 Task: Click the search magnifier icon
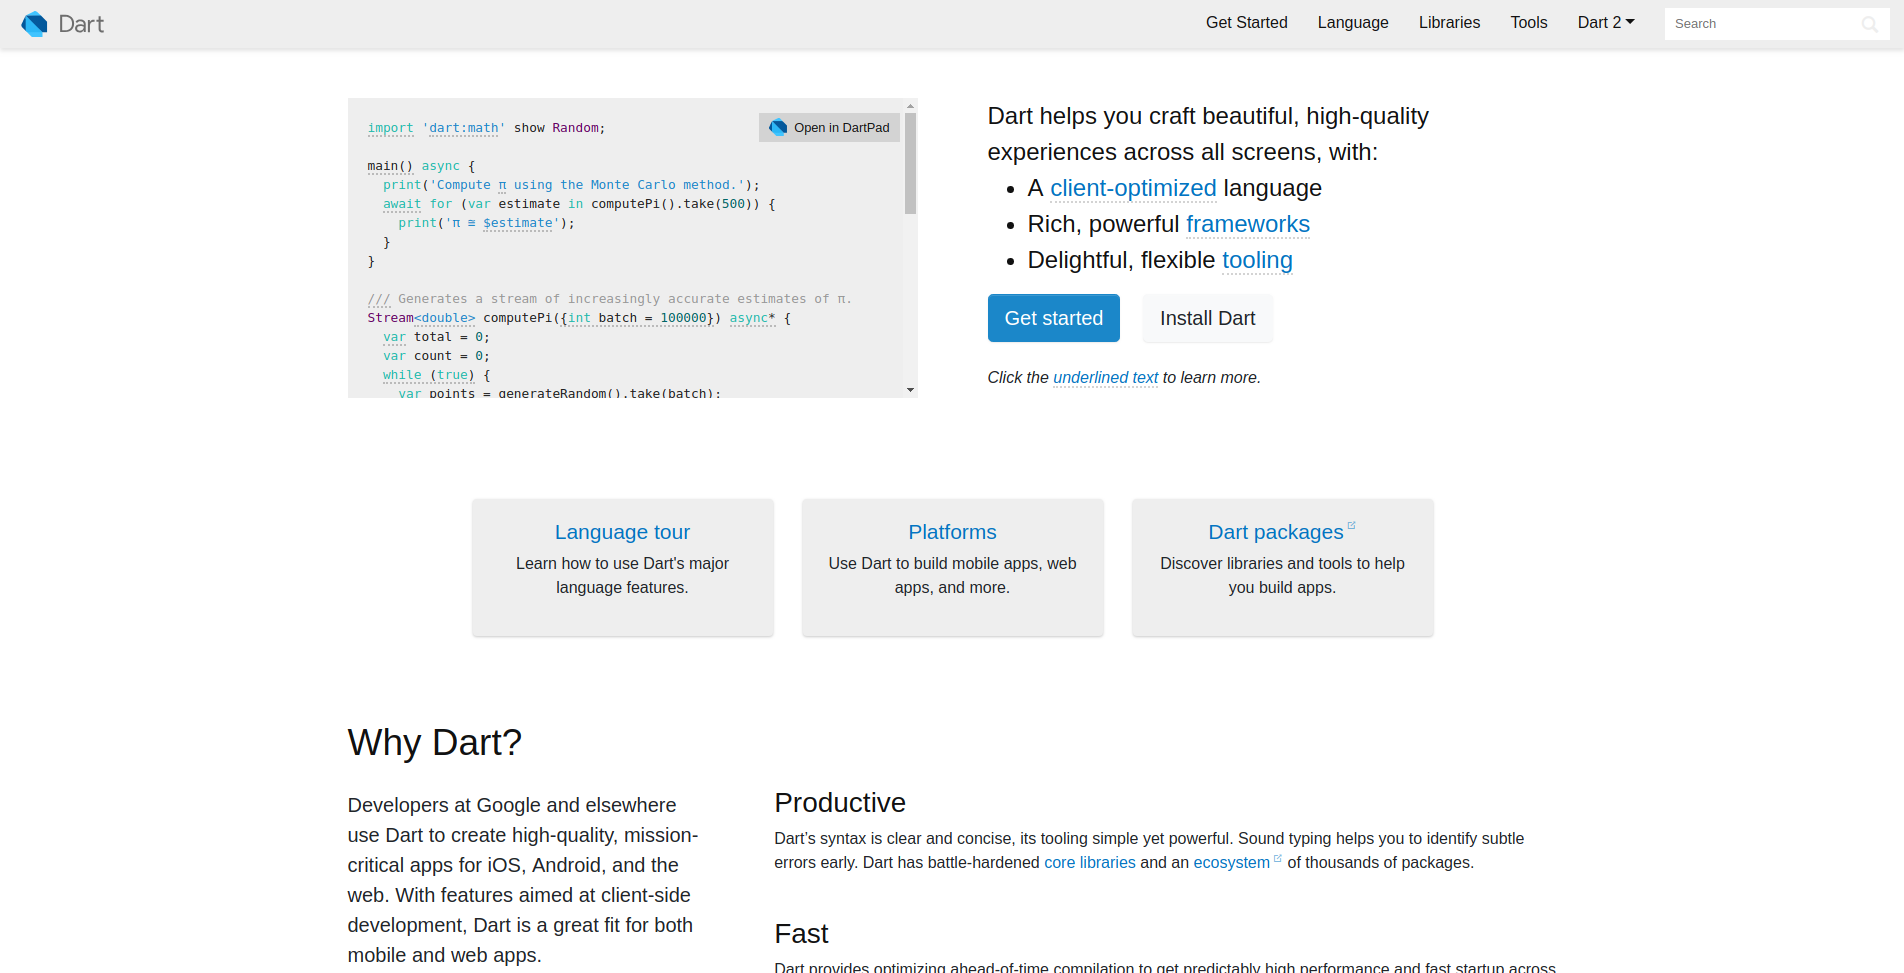(x=1869, y=24)
